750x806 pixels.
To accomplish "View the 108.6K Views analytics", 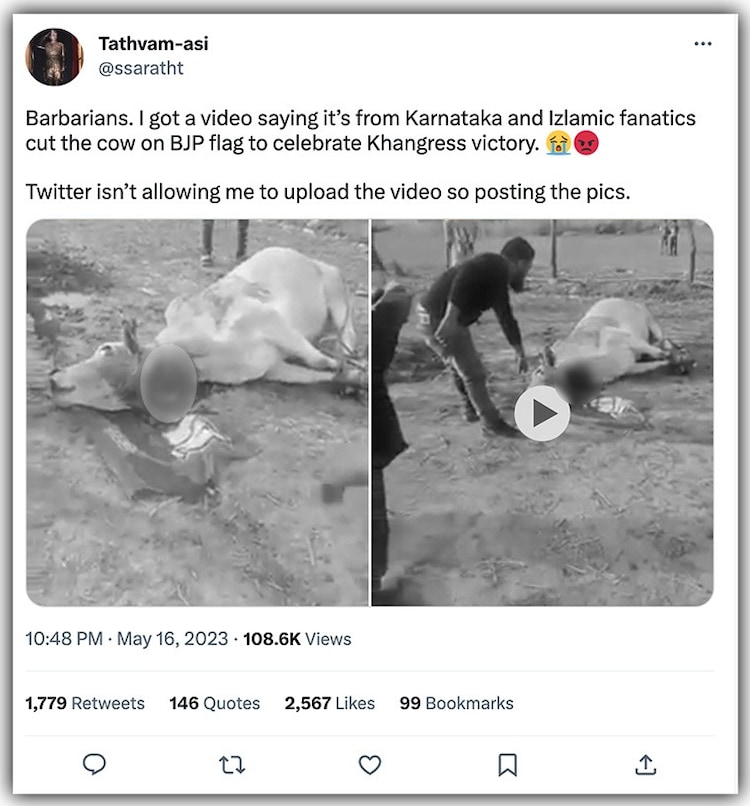I will [297, 639].
